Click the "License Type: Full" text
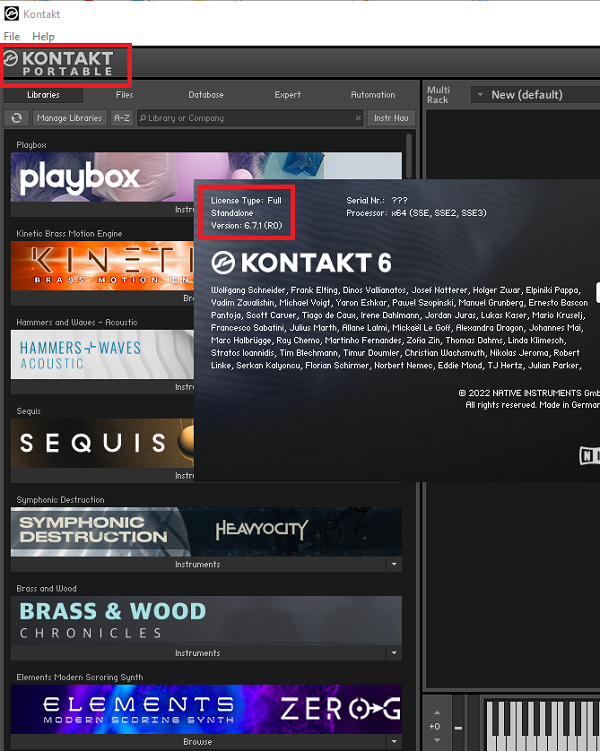The image size is (600, 751). pos(246,201)
